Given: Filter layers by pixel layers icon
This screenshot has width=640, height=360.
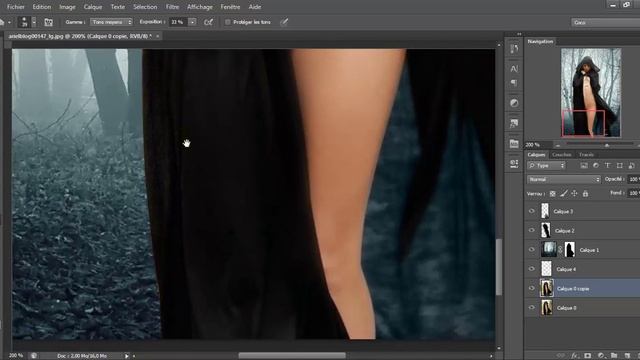Looking at the screenshot, I should point(584,166).
